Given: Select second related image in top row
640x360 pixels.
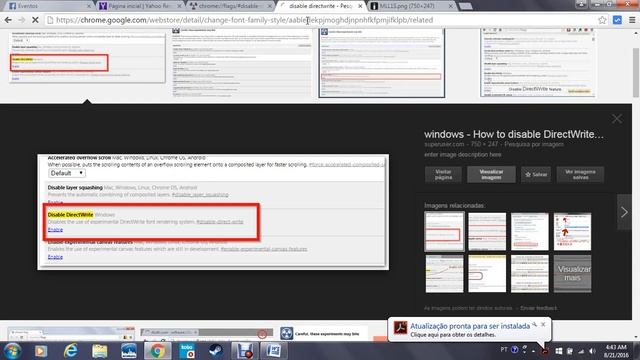Looking at the screenshot, I should [487, 231].
